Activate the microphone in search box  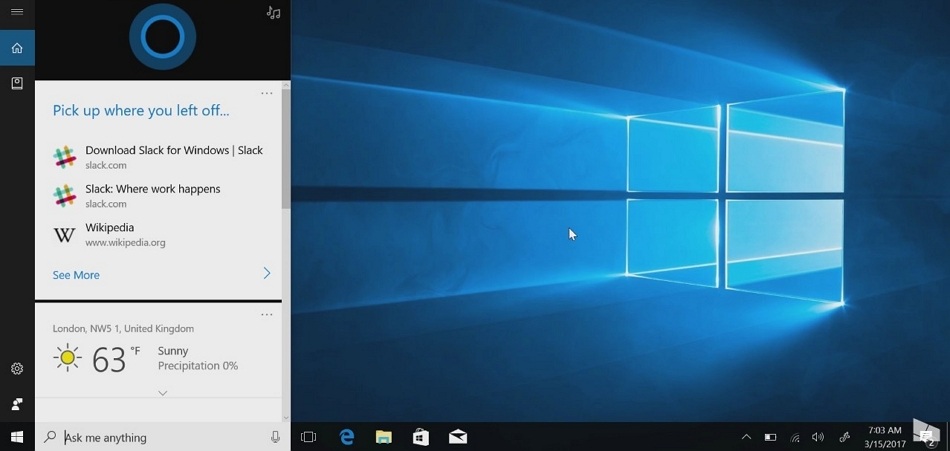[x=276, y=437]
